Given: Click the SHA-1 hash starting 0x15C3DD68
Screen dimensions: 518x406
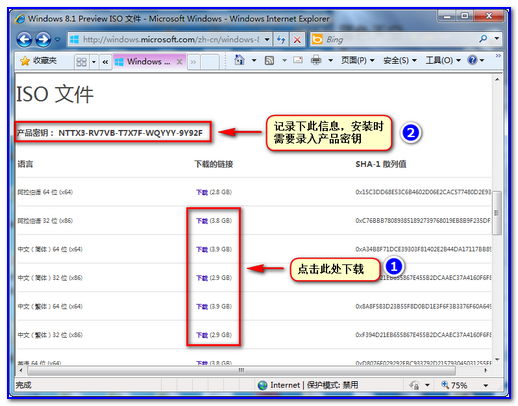Looking at the screenshot, I should [x=423, y=192].
